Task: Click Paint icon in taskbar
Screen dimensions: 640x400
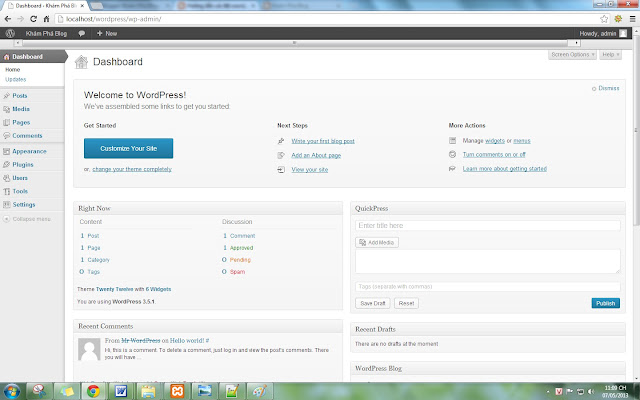Action: pos(260,391)
